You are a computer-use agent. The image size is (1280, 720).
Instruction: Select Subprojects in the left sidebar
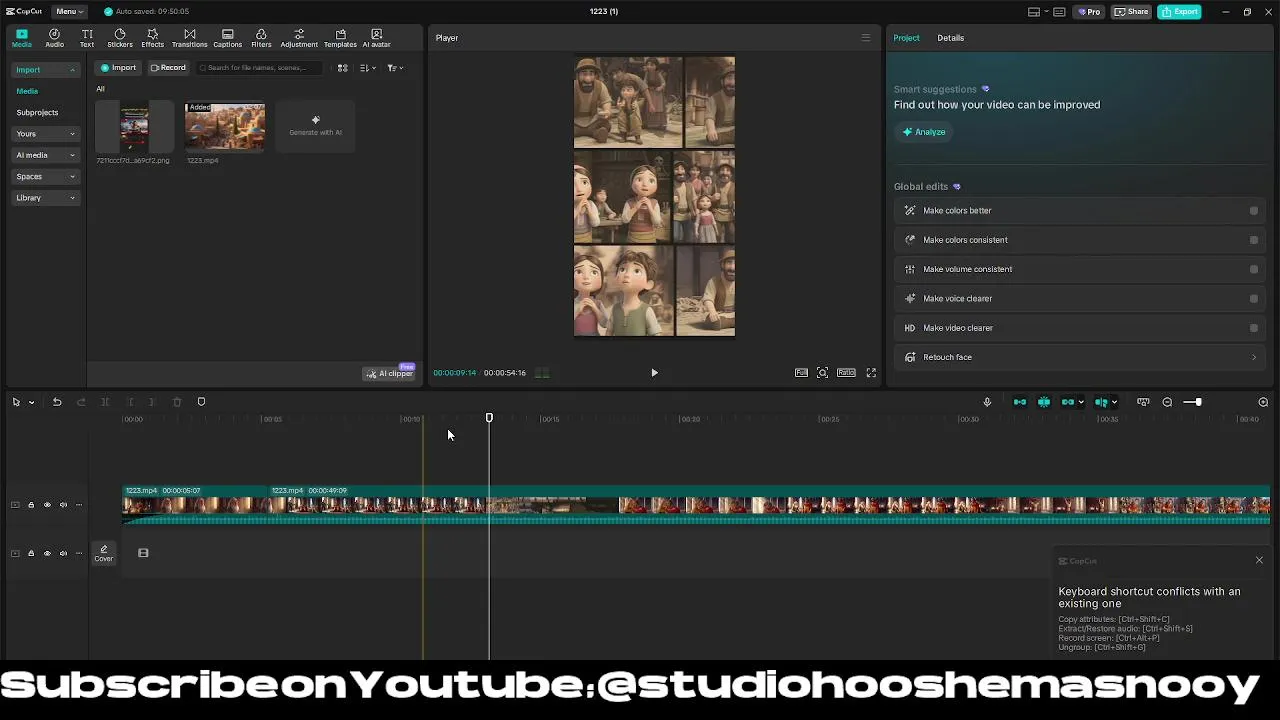point(37,113)
